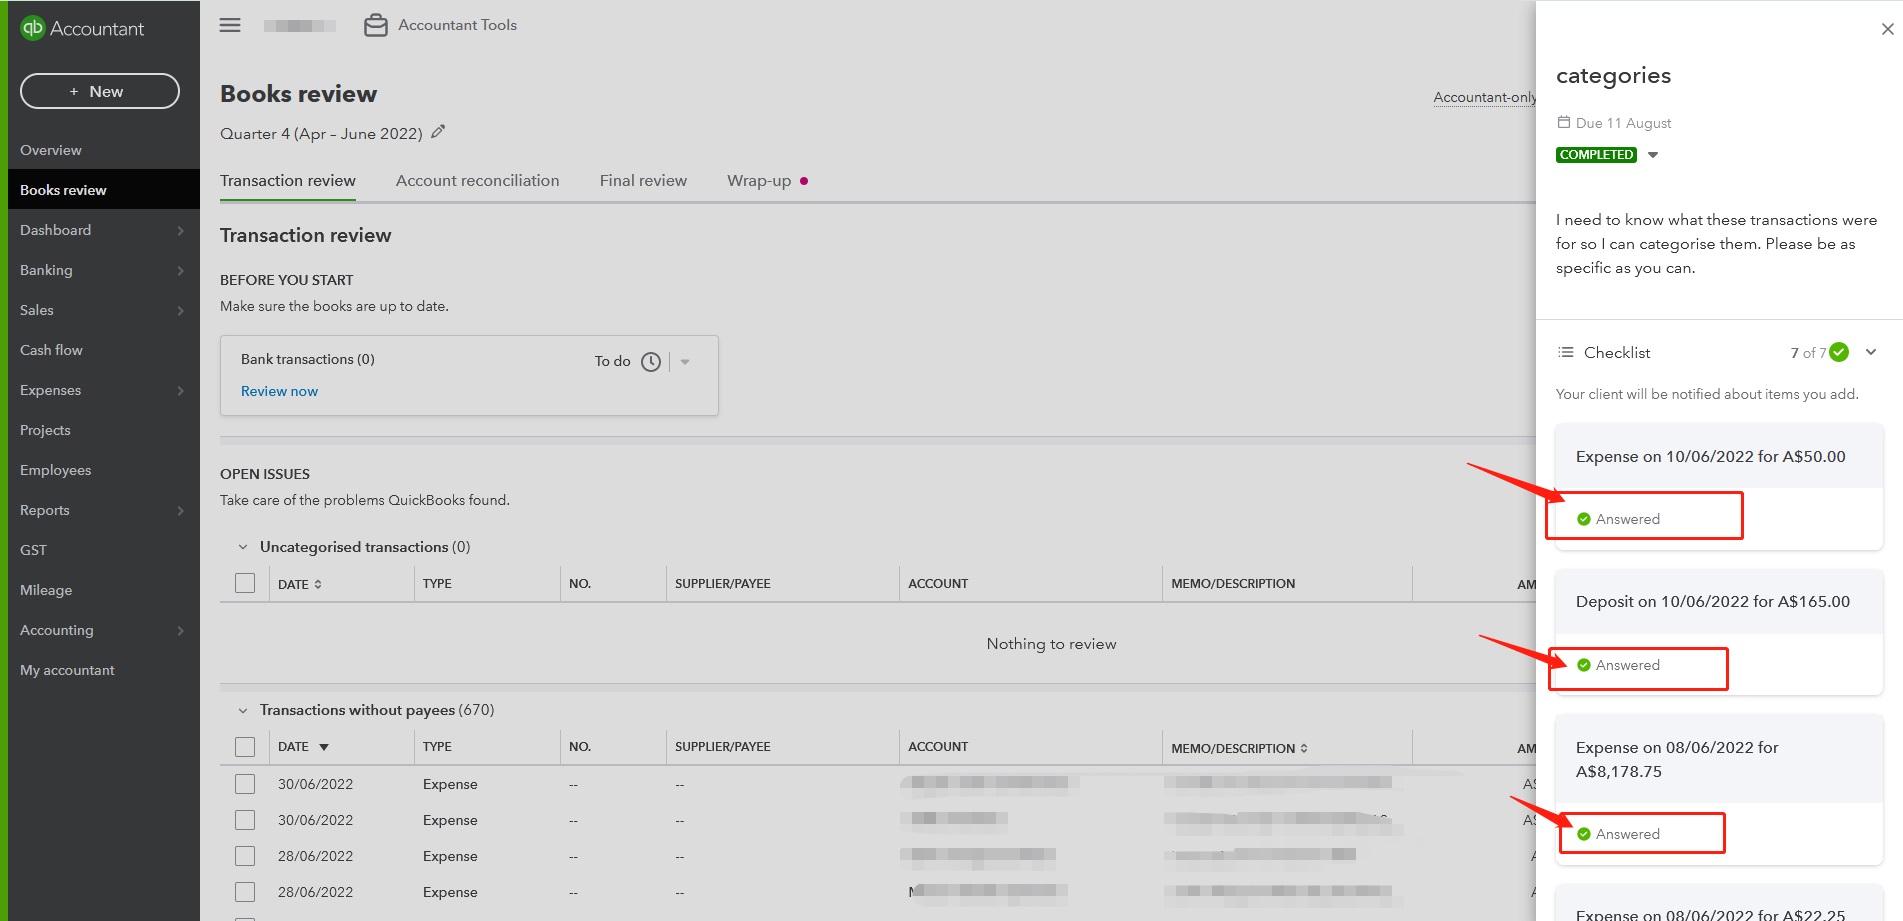Click the hamburger menu icon

click(230, 25)
